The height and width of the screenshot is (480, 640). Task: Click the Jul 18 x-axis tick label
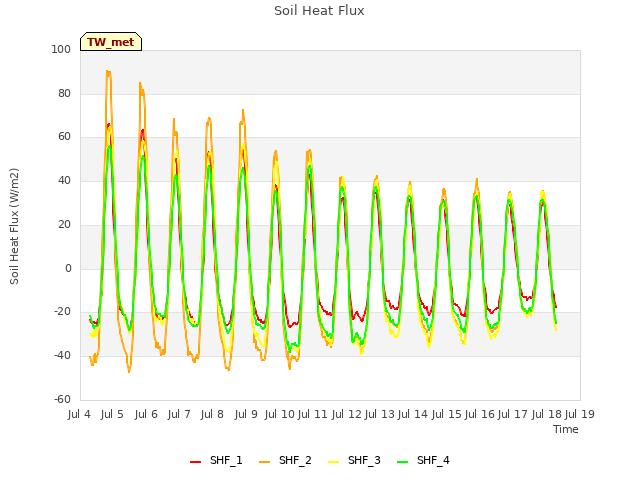tap(547, 414)
